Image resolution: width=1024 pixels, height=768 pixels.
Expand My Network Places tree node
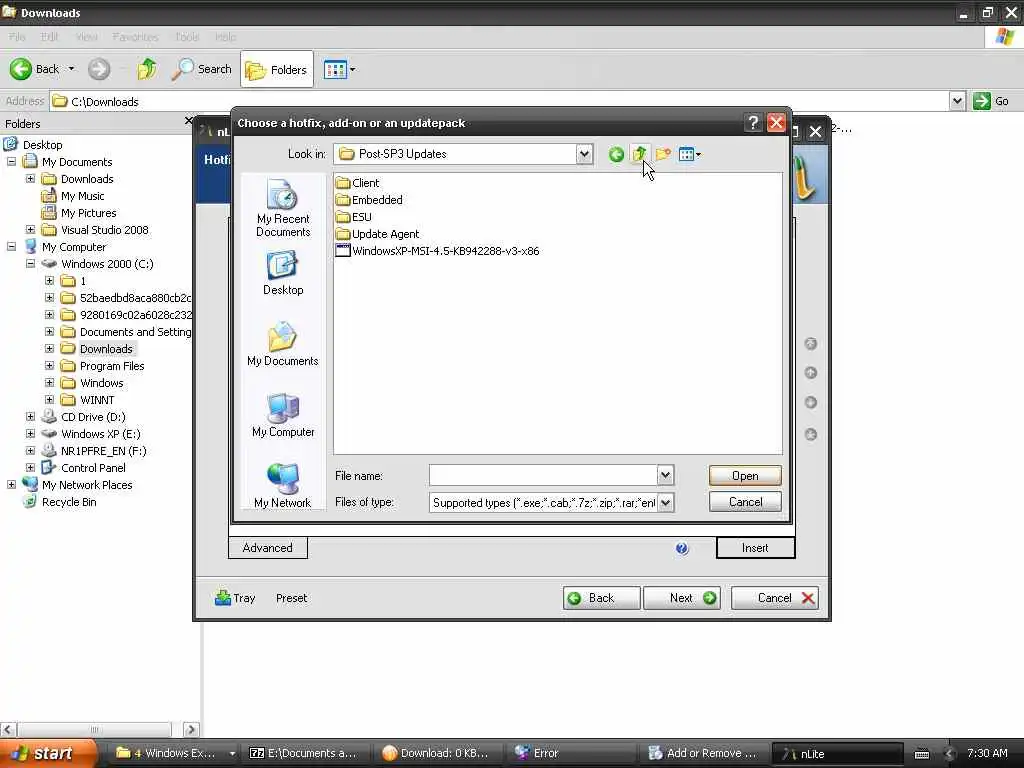12,485
